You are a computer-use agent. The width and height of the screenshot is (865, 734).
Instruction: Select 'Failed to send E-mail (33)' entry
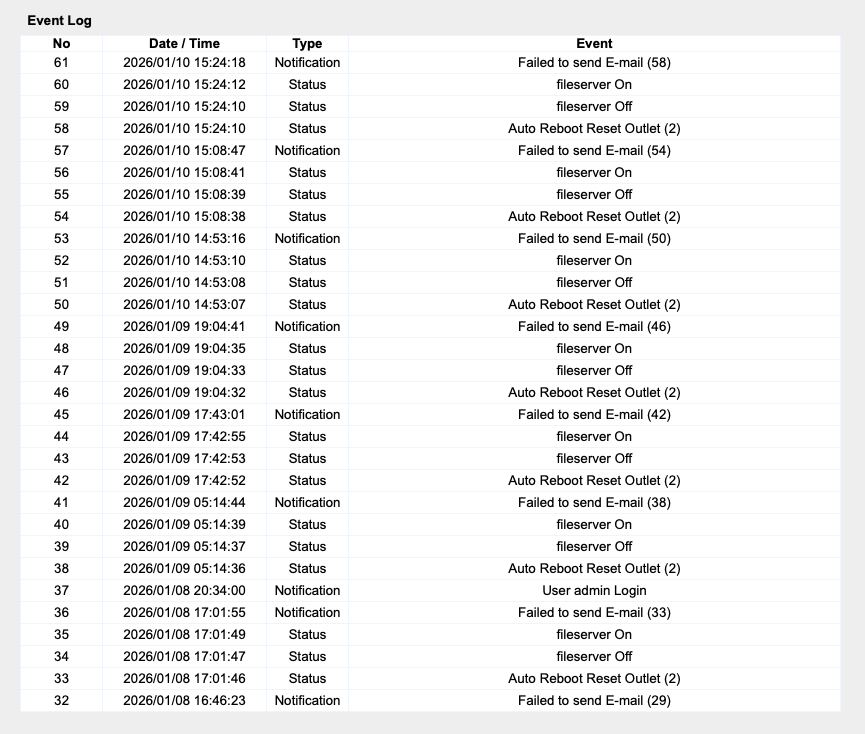pos(594,613)
